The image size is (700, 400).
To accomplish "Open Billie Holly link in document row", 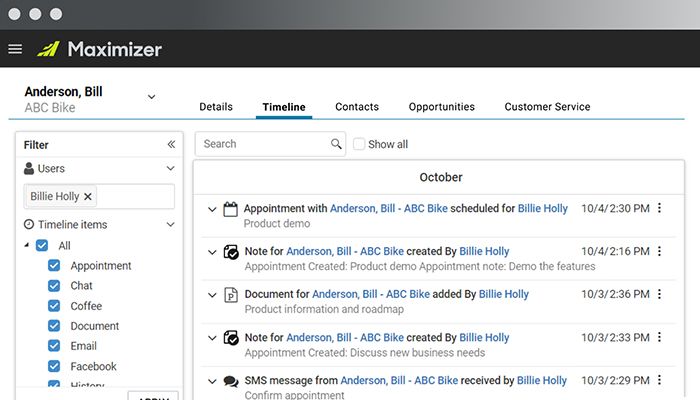I will (504, 294).
